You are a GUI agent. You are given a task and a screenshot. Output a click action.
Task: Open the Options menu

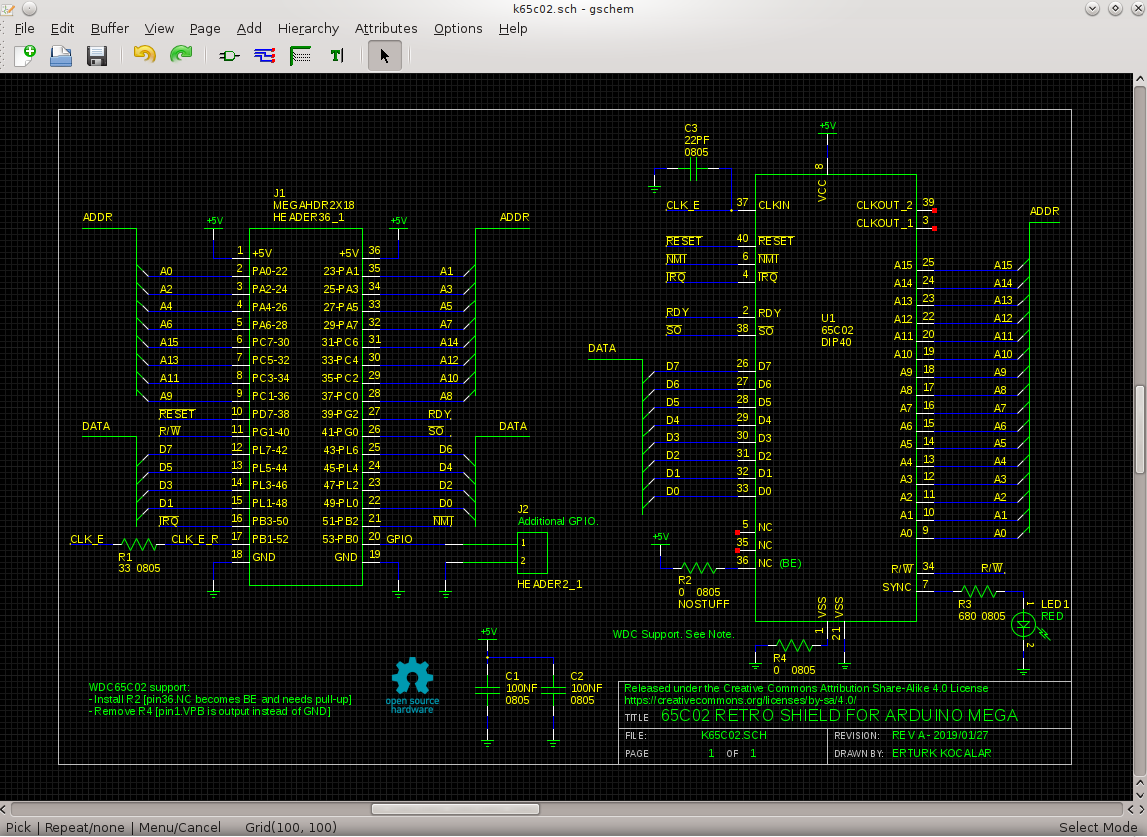tap(458, 29)
